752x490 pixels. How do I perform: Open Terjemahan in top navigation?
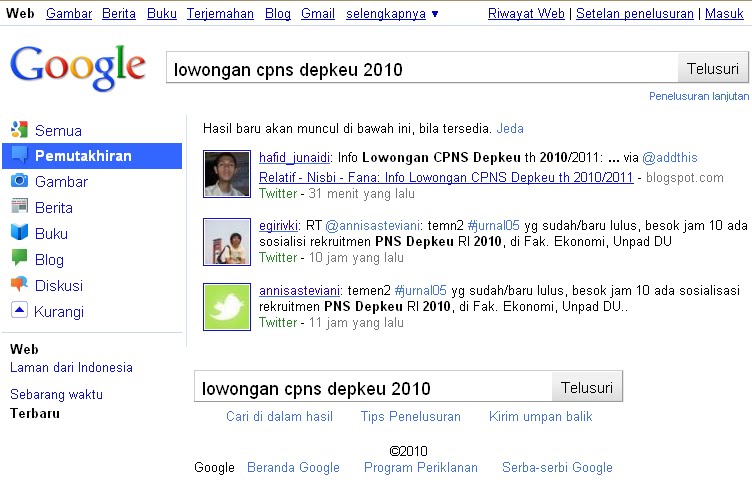pyautogui.click(x=220, y=13)
